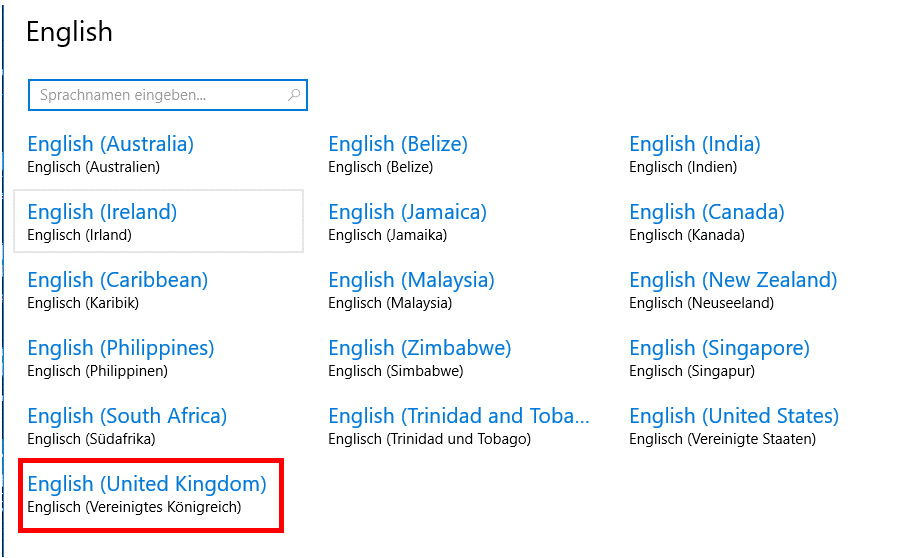Select English (Australia) language

(111, 144)
